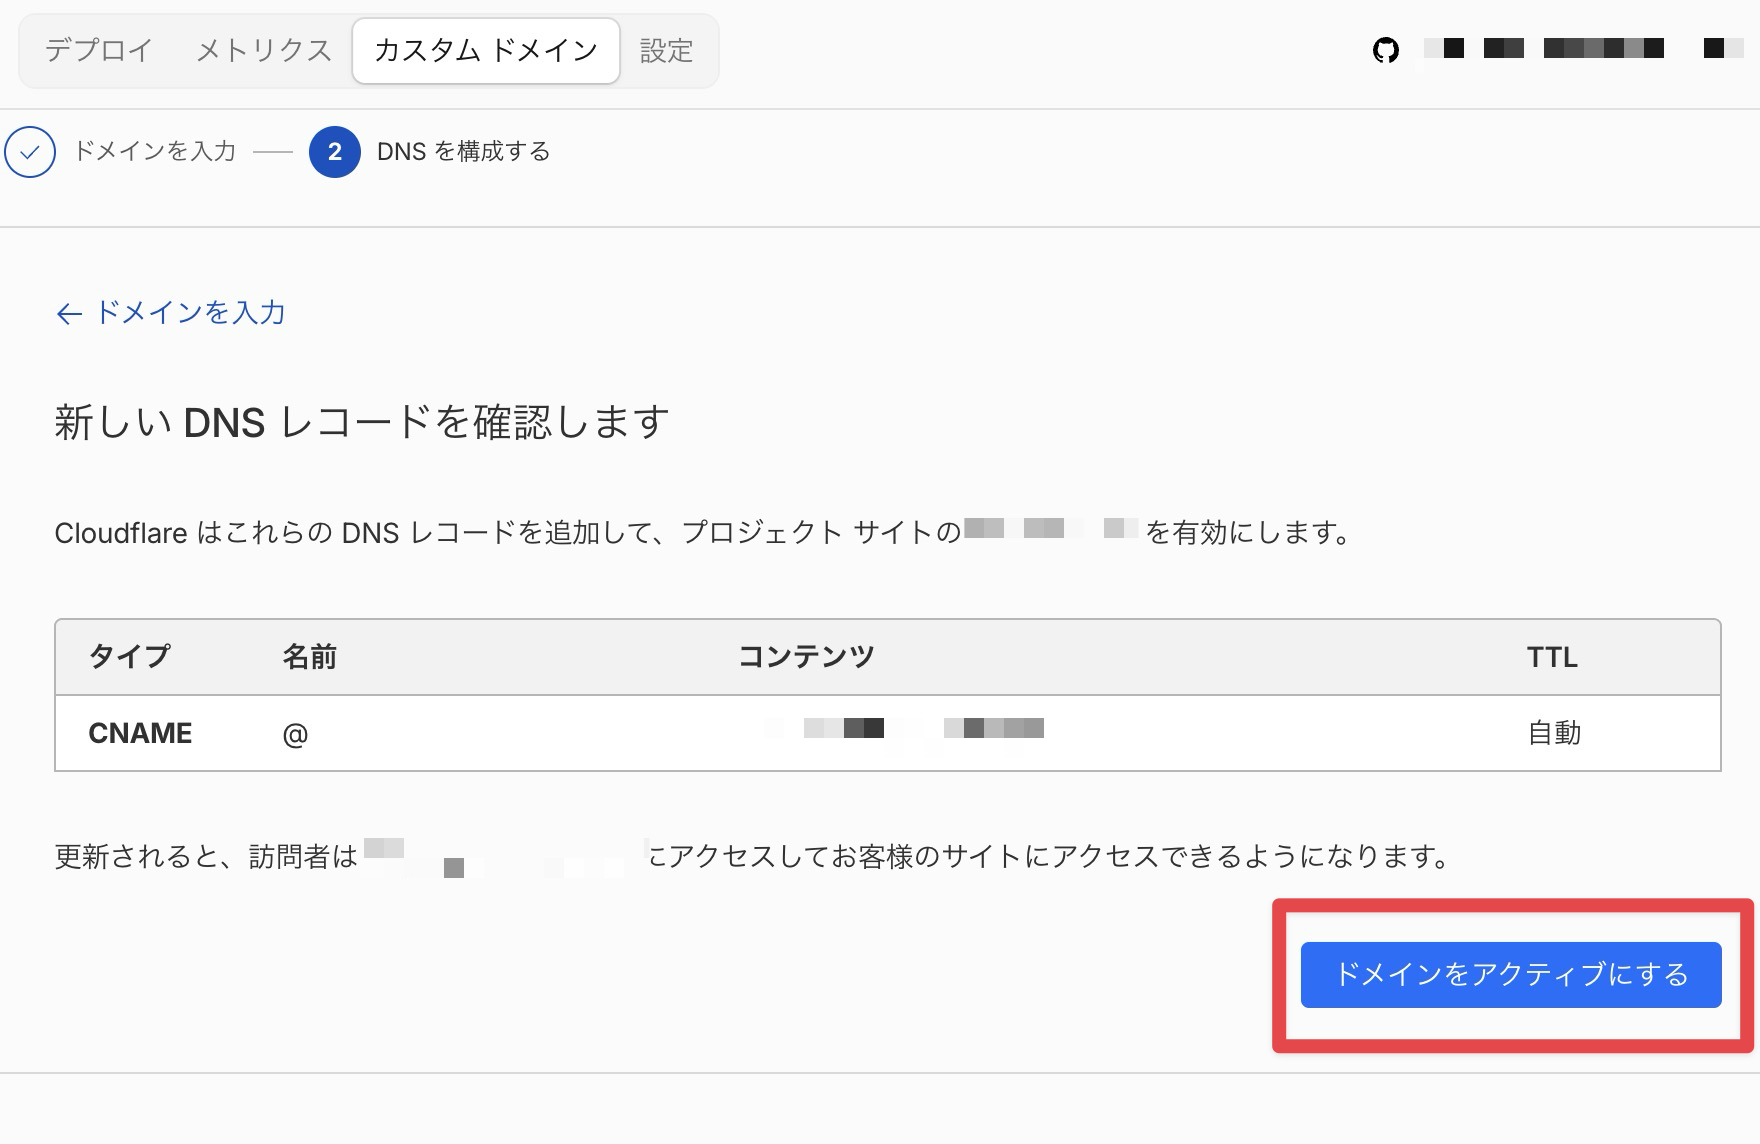Image resolution: width=1760 pixels, height=1144 pixels.
Task: Click the @ name cell
Action: click(295, 735)
